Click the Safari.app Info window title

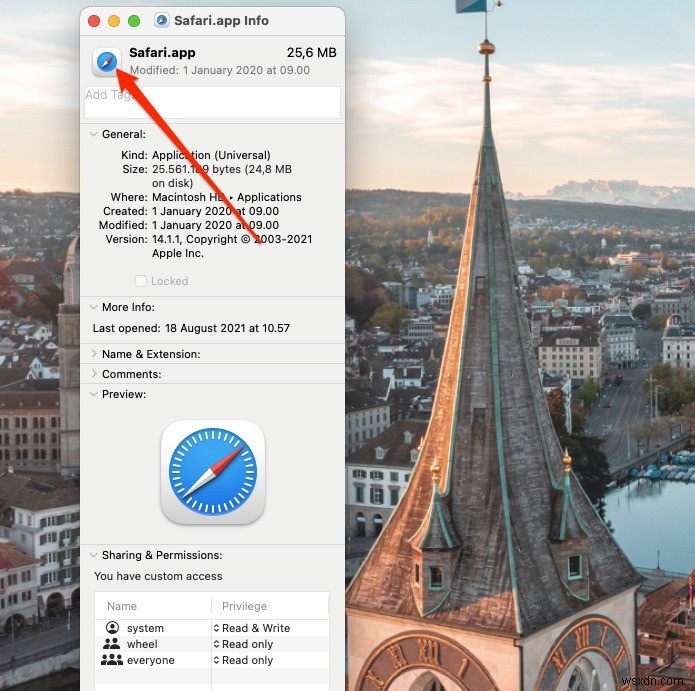[221, 20]
